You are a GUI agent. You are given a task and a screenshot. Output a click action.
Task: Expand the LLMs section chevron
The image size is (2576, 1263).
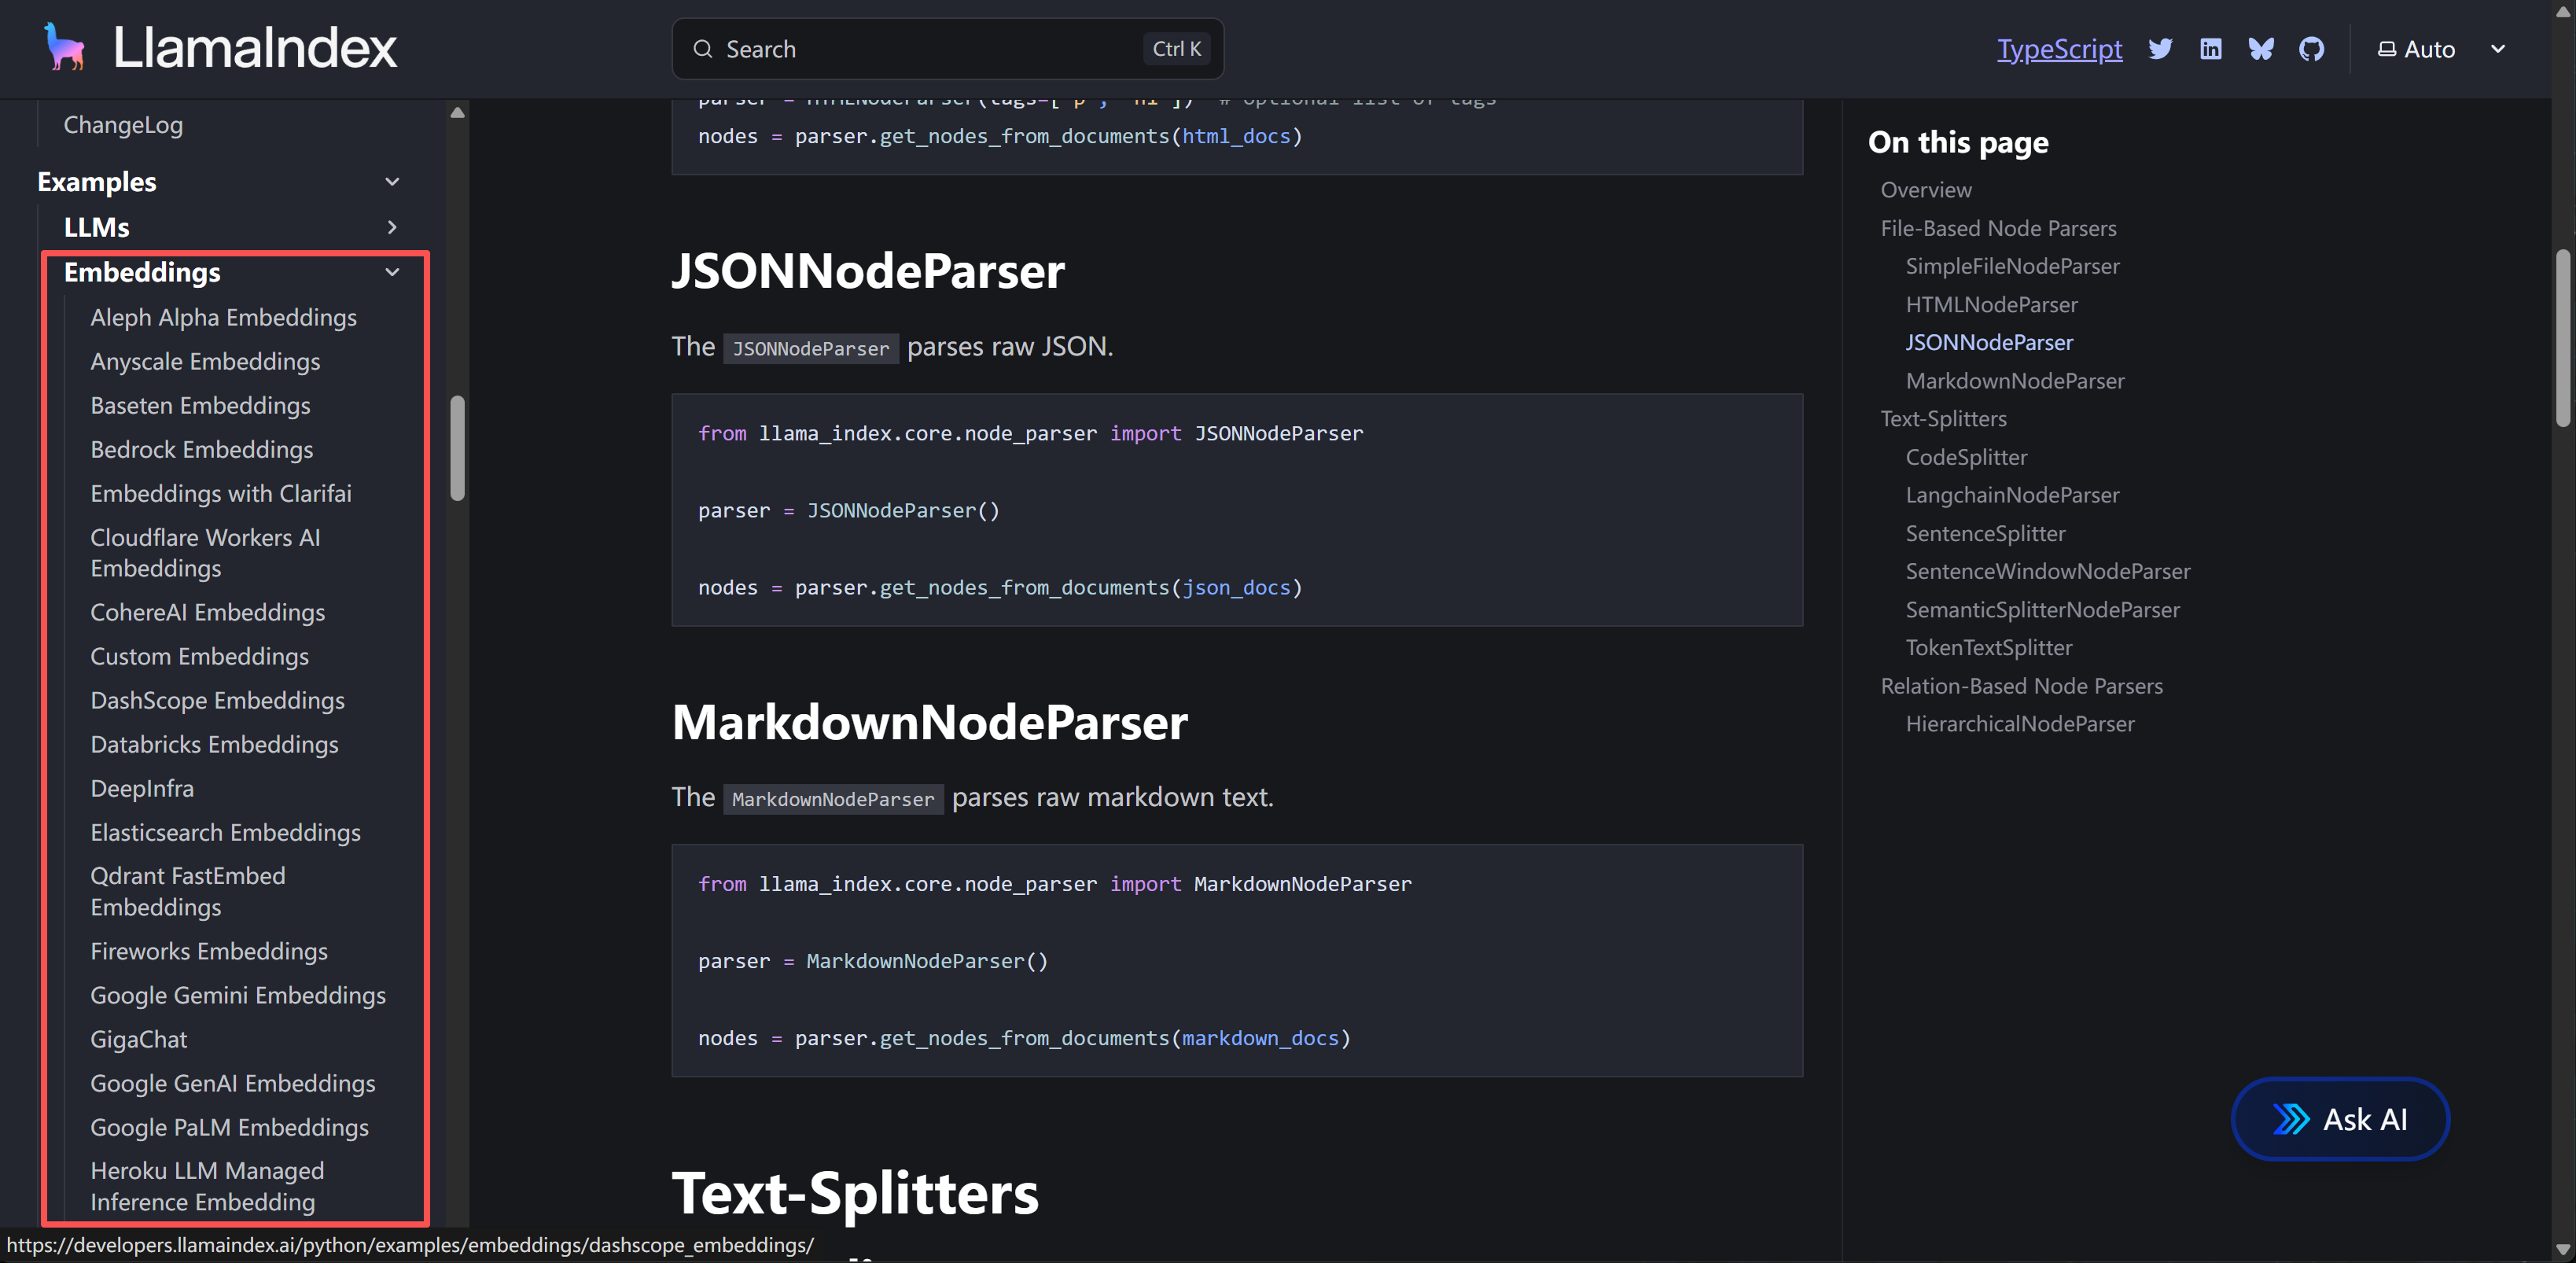pyautogui.click(x=392, y=227)
